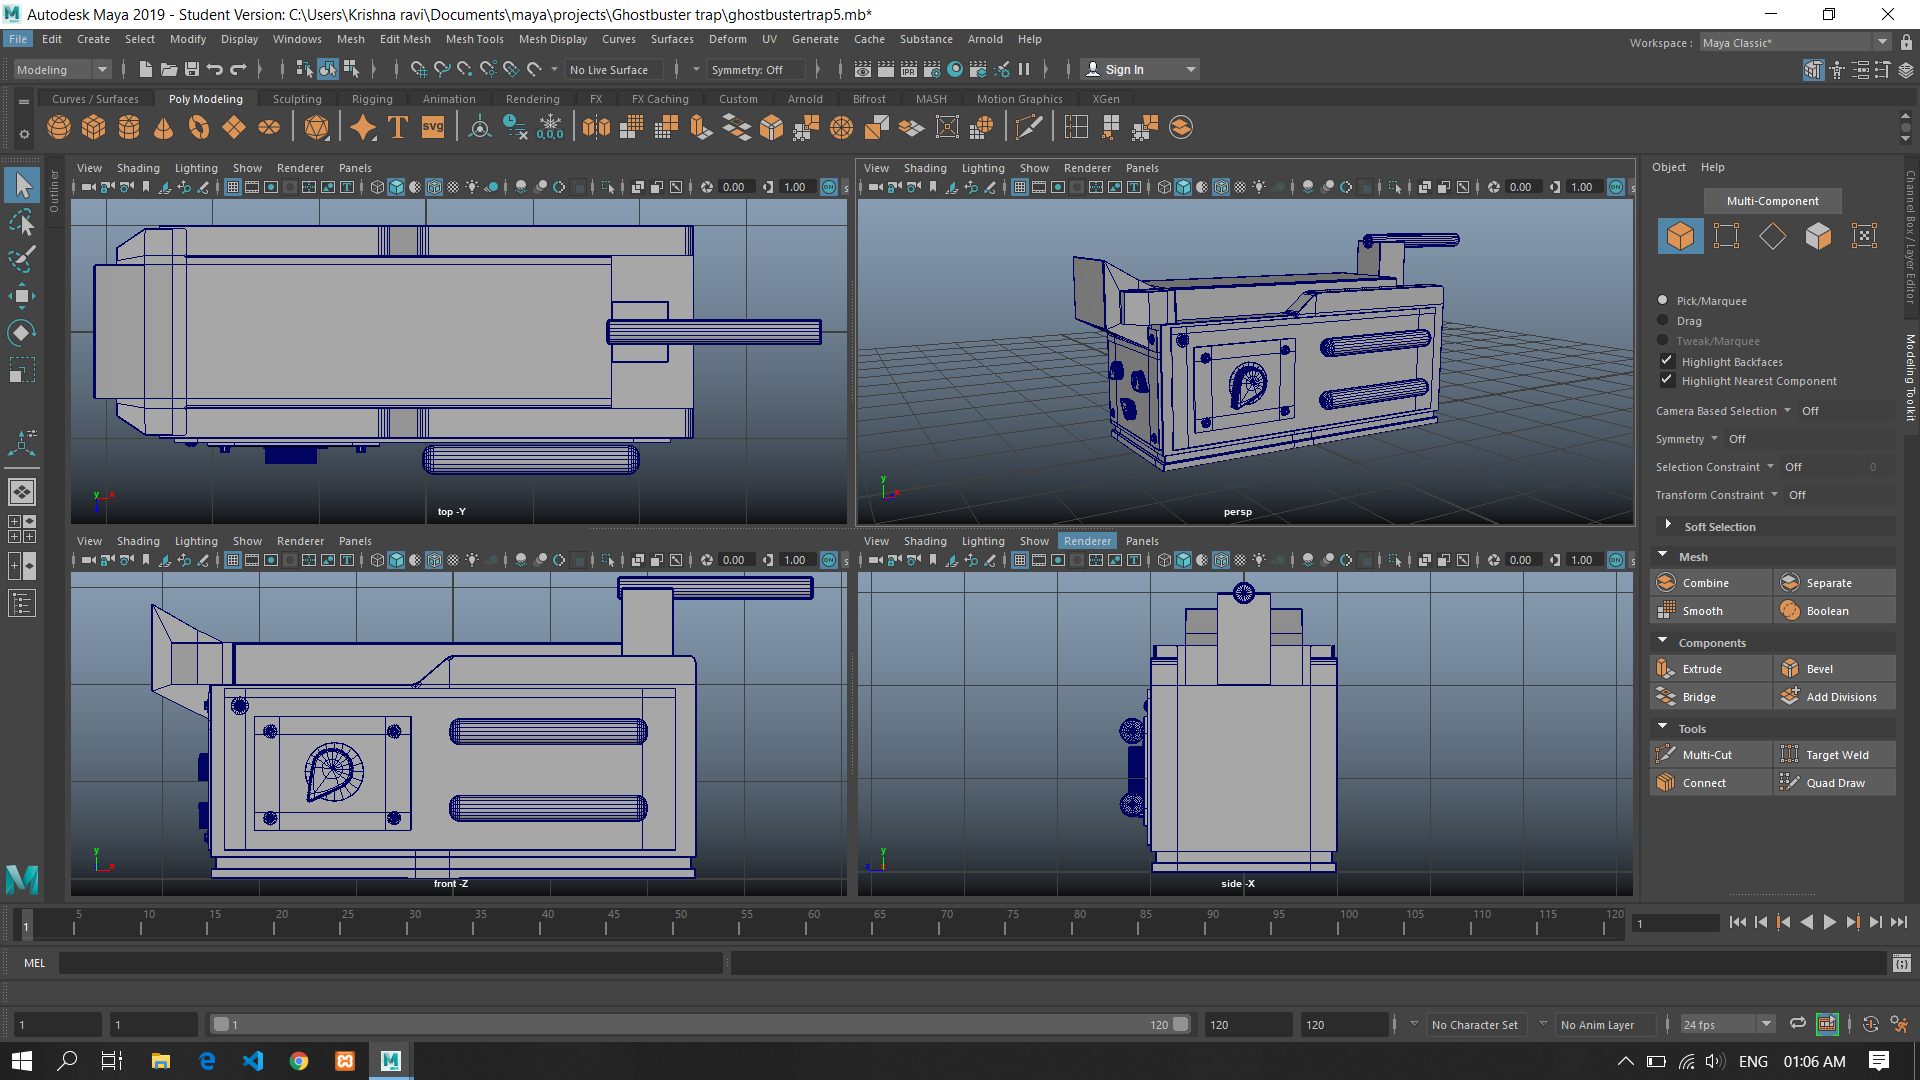Click the Redo arrow in status line
Screen dimensions: 1920x1080
tap(238, 69)
